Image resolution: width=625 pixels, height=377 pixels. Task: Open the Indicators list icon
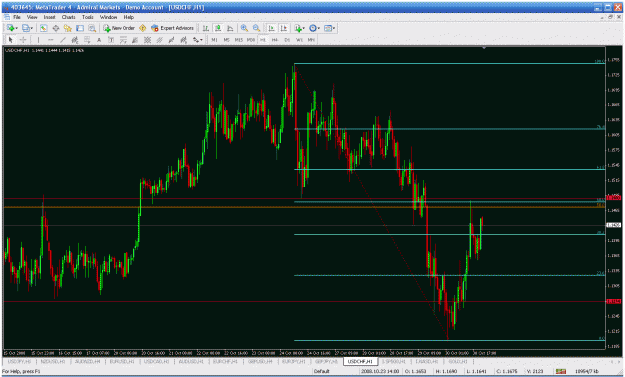tap(298, 28)
